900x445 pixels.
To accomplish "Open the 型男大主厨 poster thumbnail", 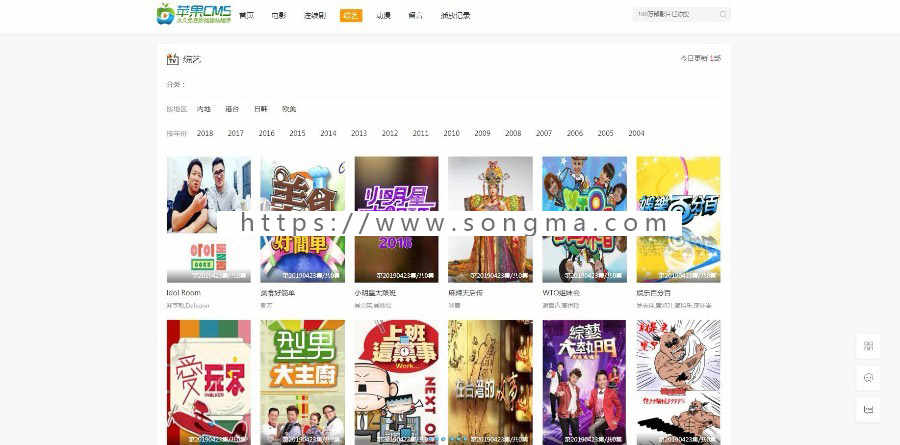I will click(302, 382).
